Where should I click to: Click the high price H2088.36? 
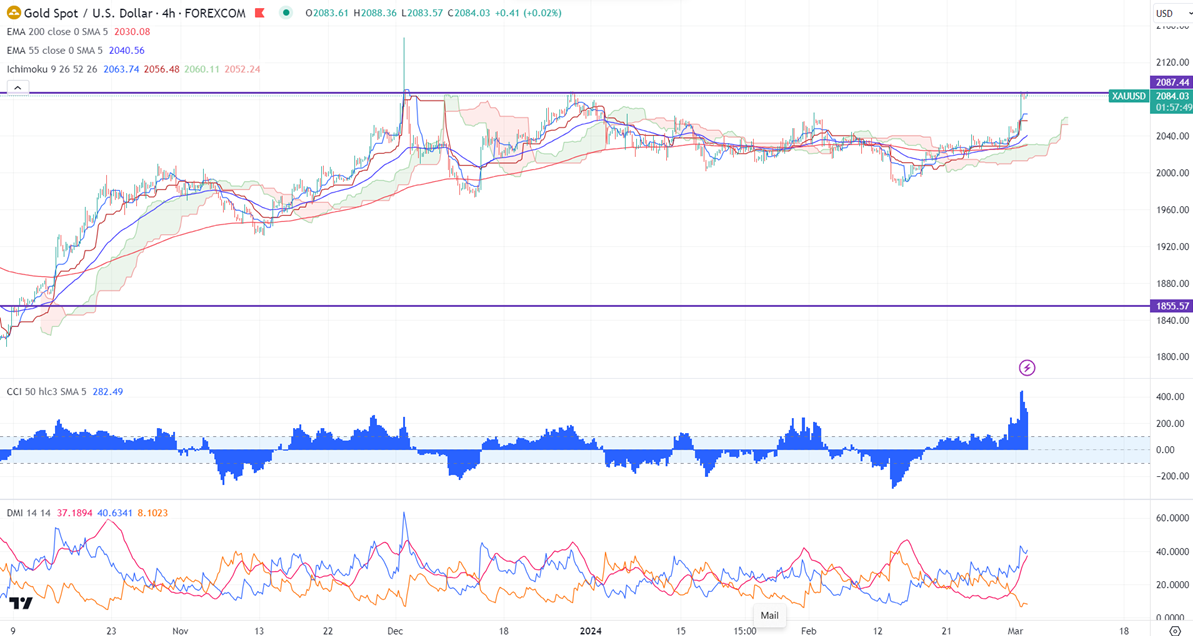point(375,13)
